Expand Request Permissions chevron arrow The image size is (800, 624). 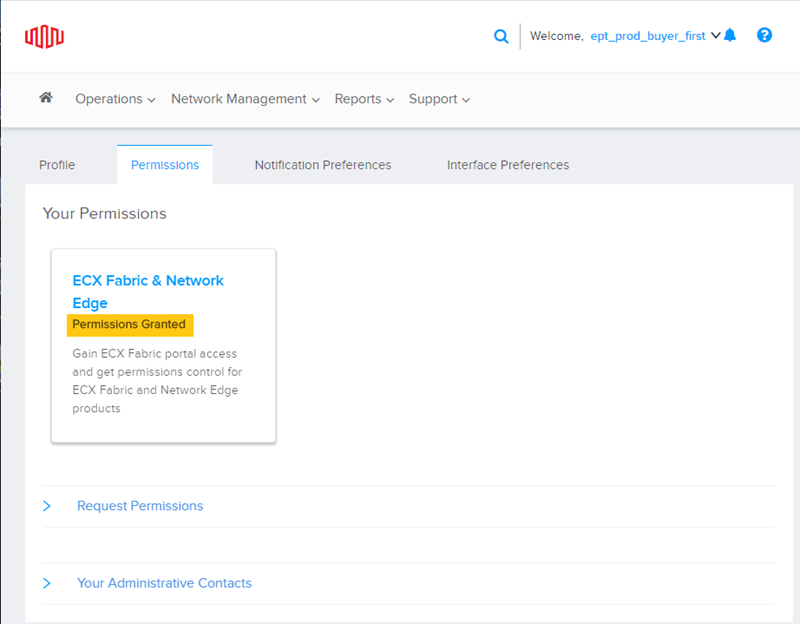click(46, 506)
